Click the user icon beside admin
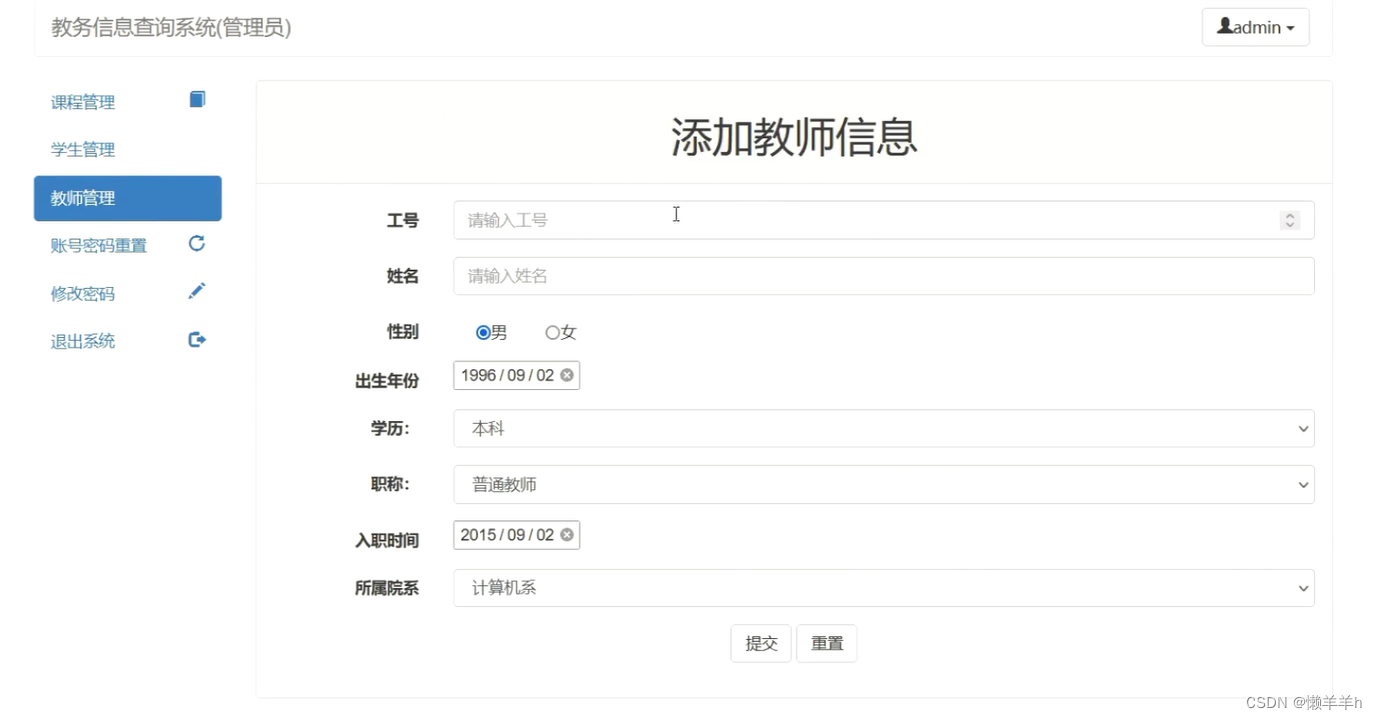This screenshot has width=1377, height=720. pos(1224,26)
